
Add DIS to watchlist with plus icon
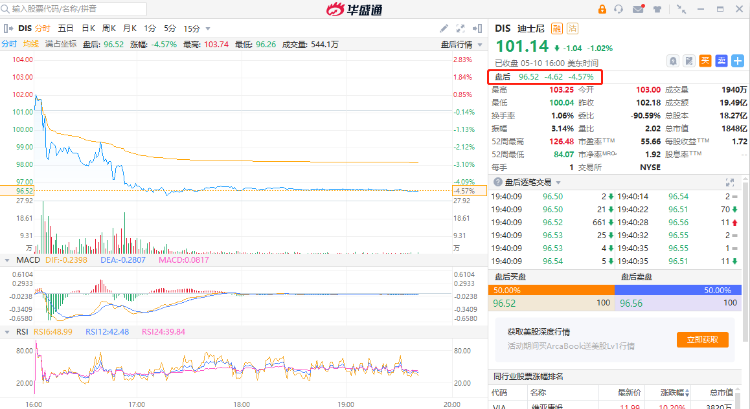[738, 61]
